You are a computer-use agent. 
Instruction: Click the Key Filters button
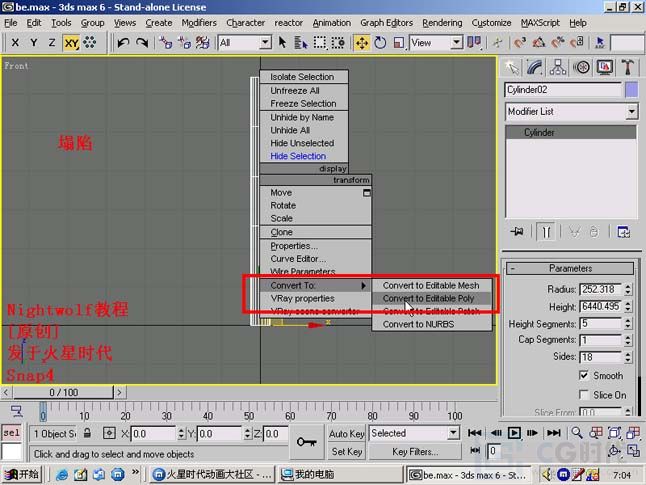[x=414, y=452]
